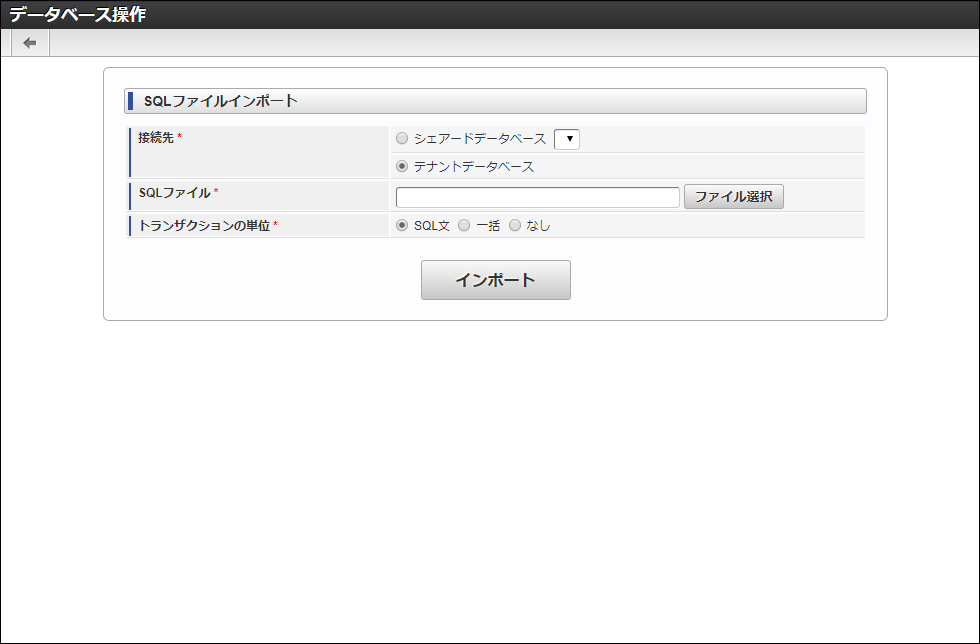The width and height of the screenshot is (980, 644).
Task: Click the blue marker beside SQLファイル label
Action: pyautogui.click(x=131, y=196)
